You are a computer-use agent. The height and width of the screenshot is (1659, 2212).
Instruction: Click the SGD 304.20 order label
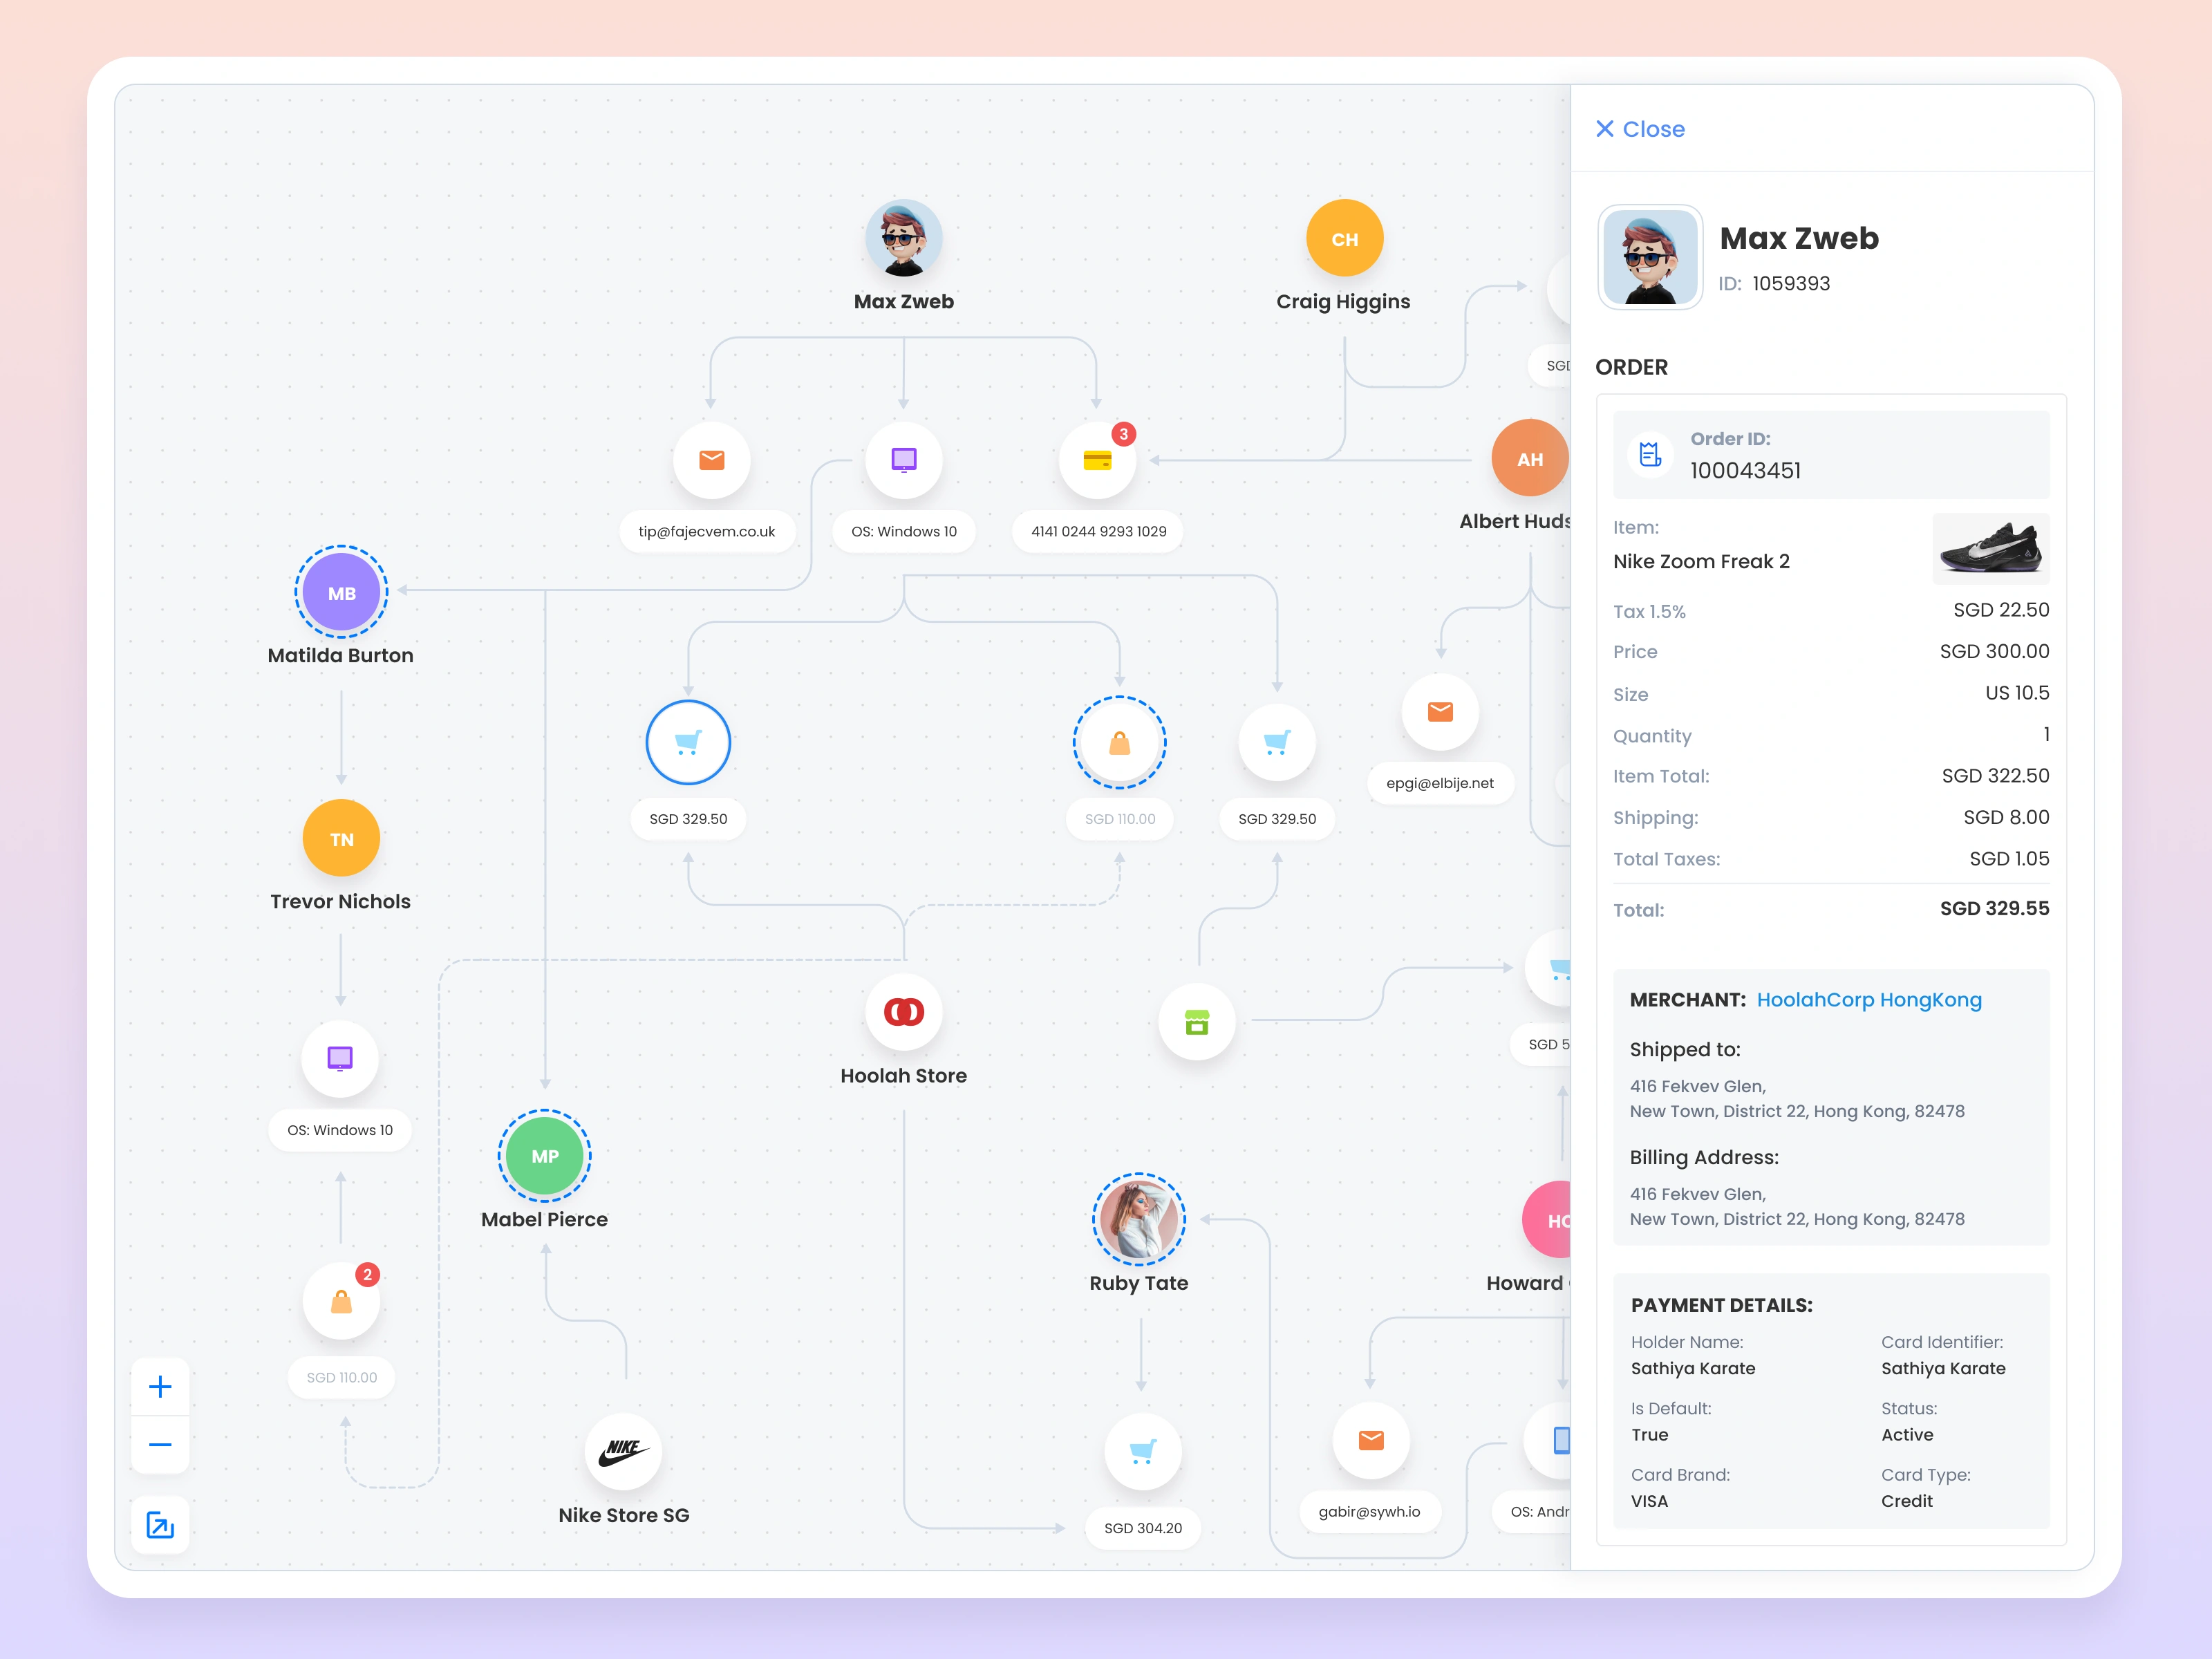click(x=1142, y=1528)
